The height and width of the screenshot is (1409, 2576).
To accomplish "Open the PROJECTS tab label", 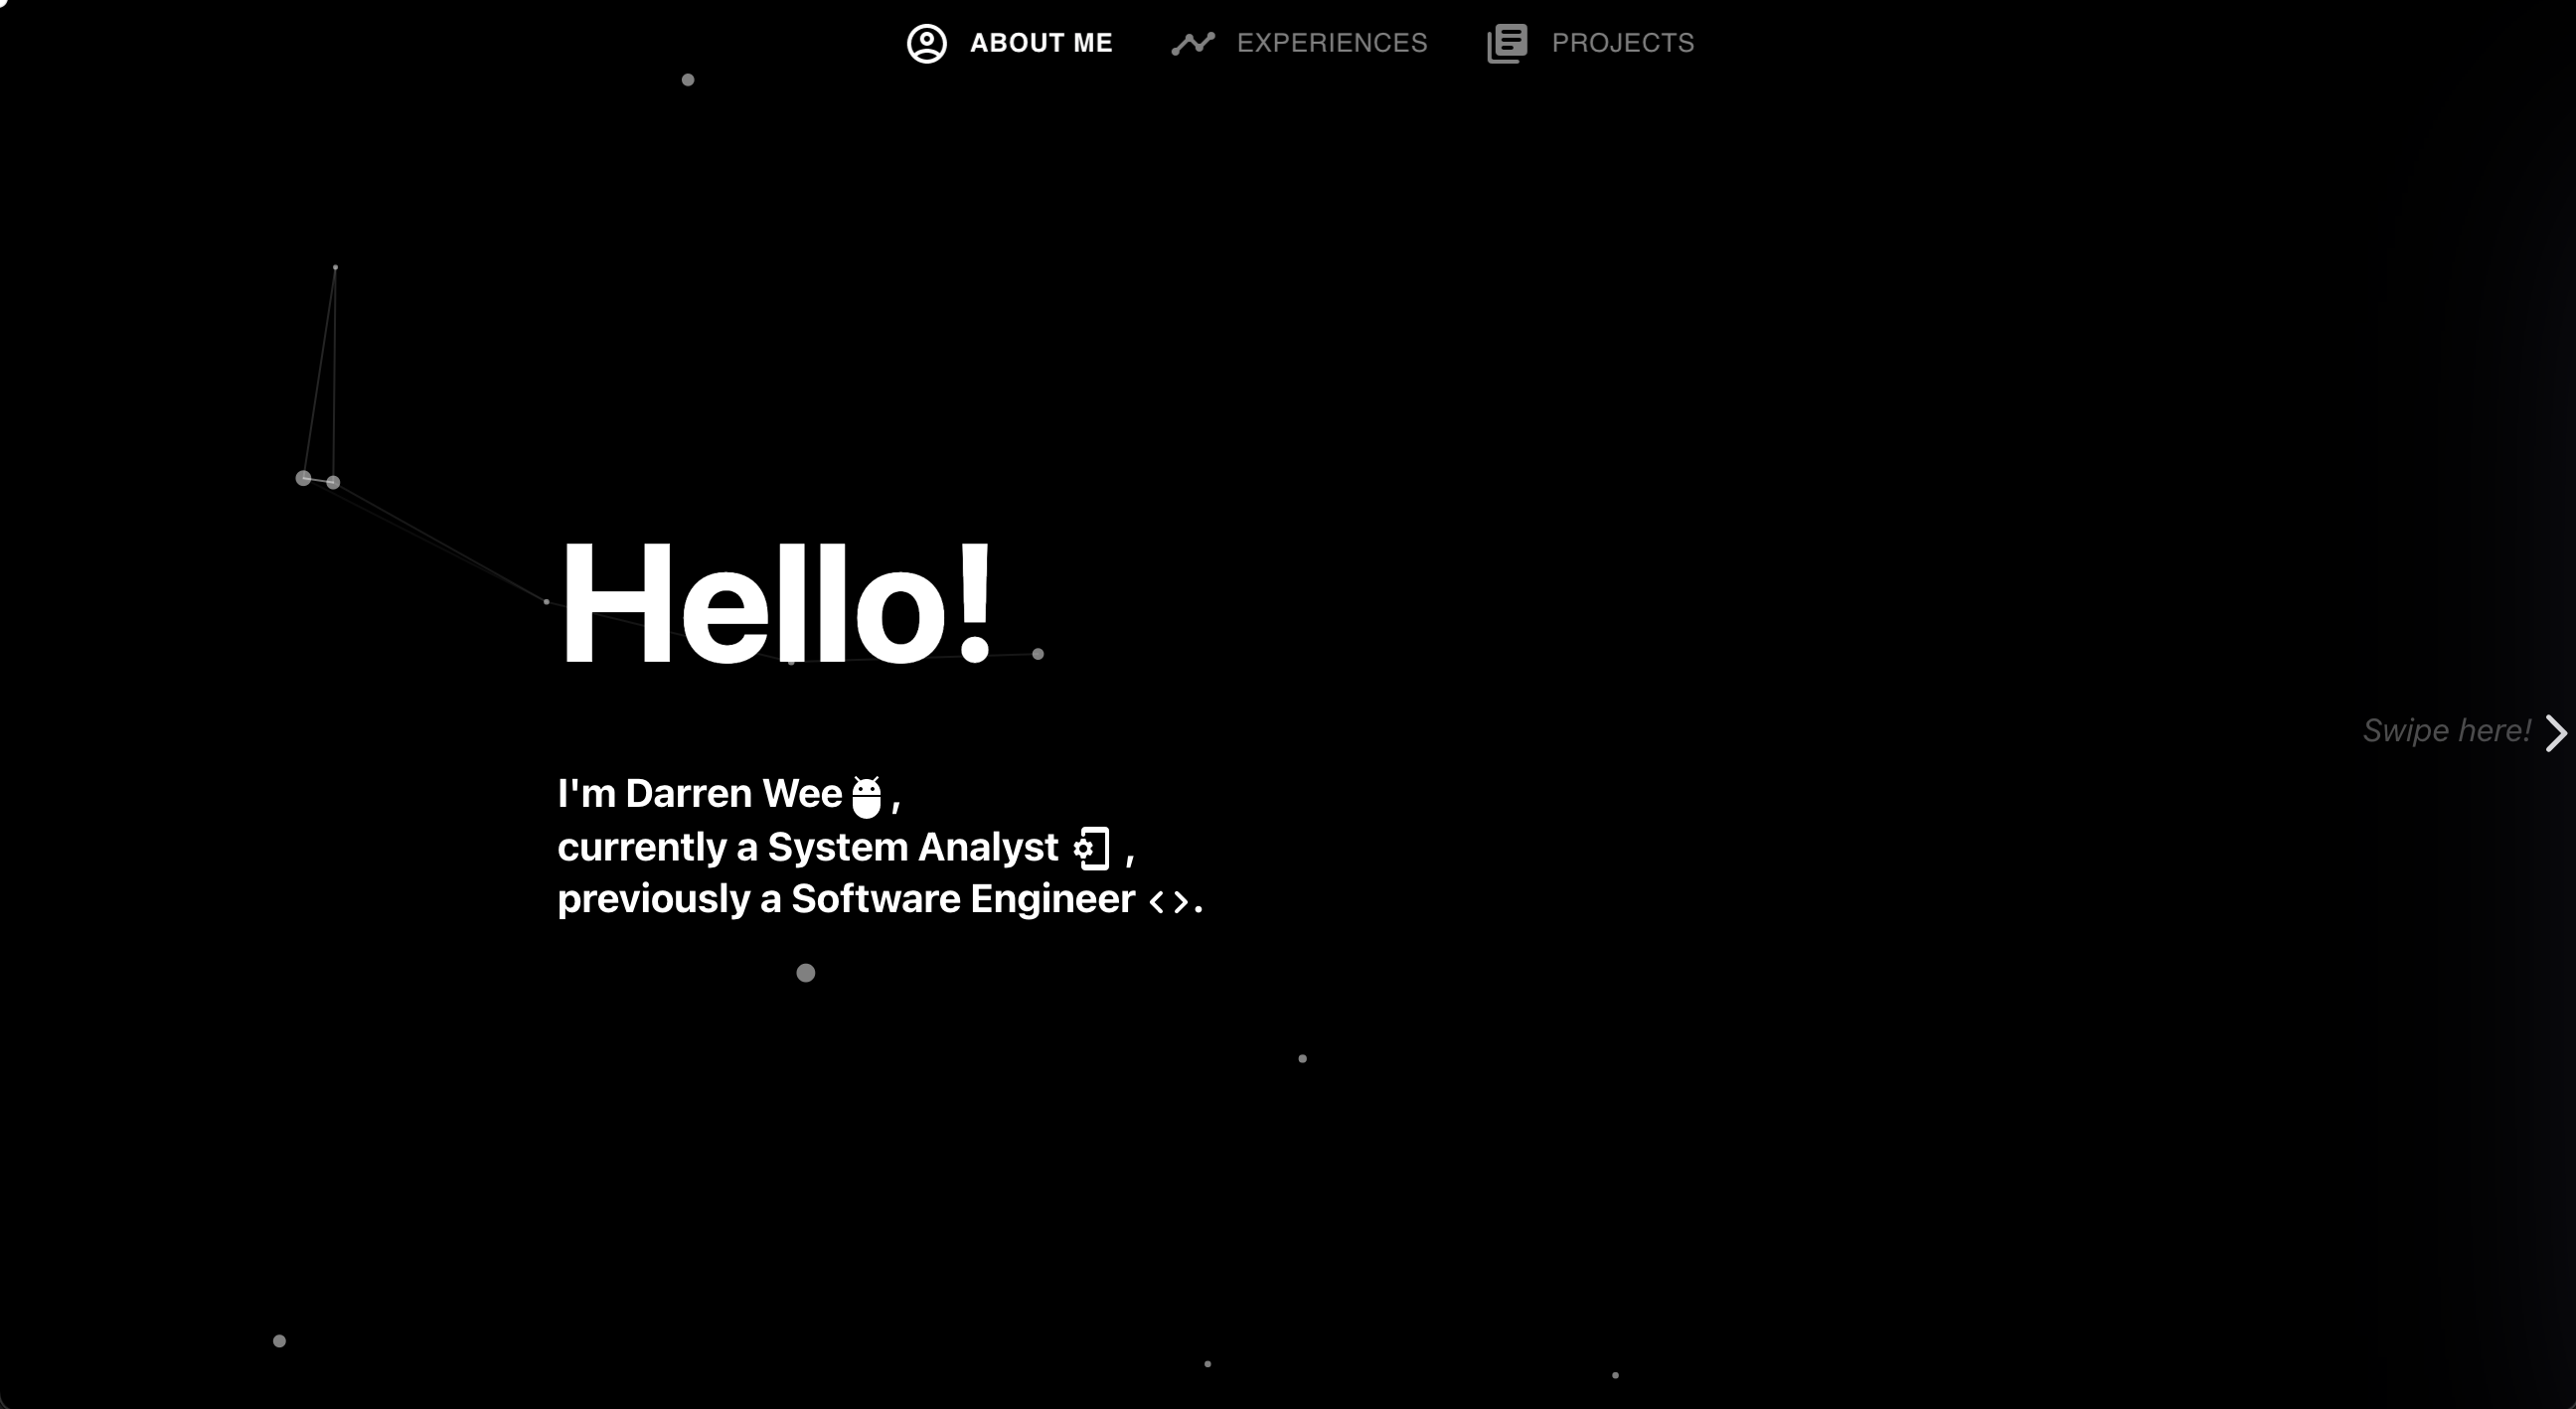I will click(1622, 43).
